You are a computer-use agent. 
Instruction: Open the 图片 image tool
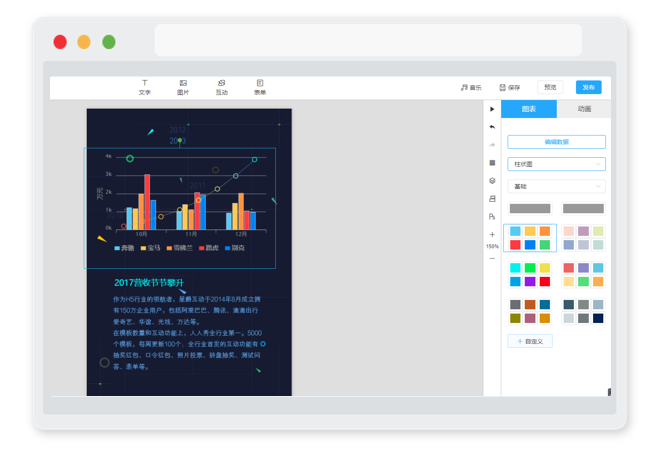point(183,87)
